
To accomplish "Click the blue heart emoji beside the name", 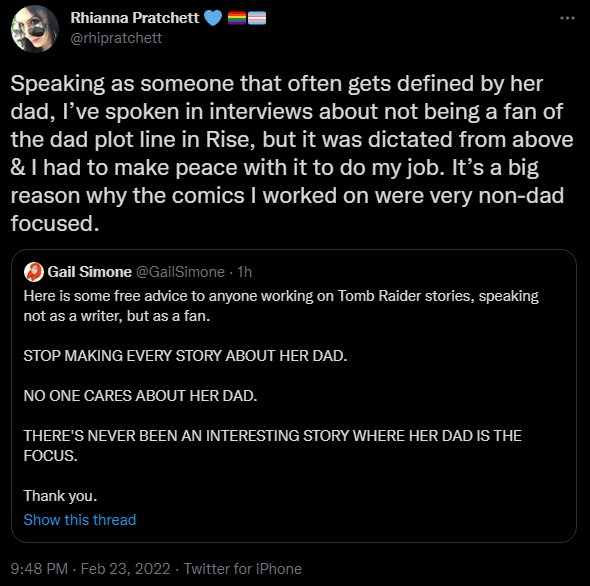I will pos(213,18).
